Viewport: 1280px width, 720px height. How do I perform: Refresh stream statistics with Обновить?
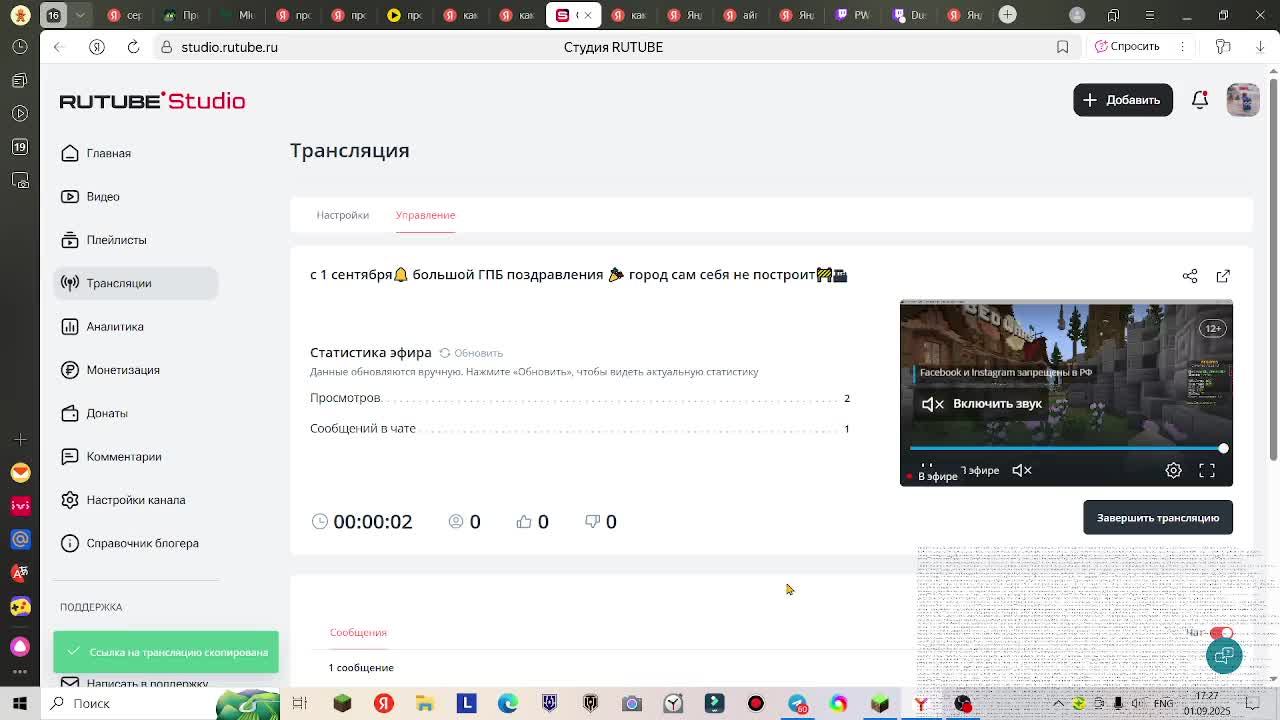click(471, 353)
